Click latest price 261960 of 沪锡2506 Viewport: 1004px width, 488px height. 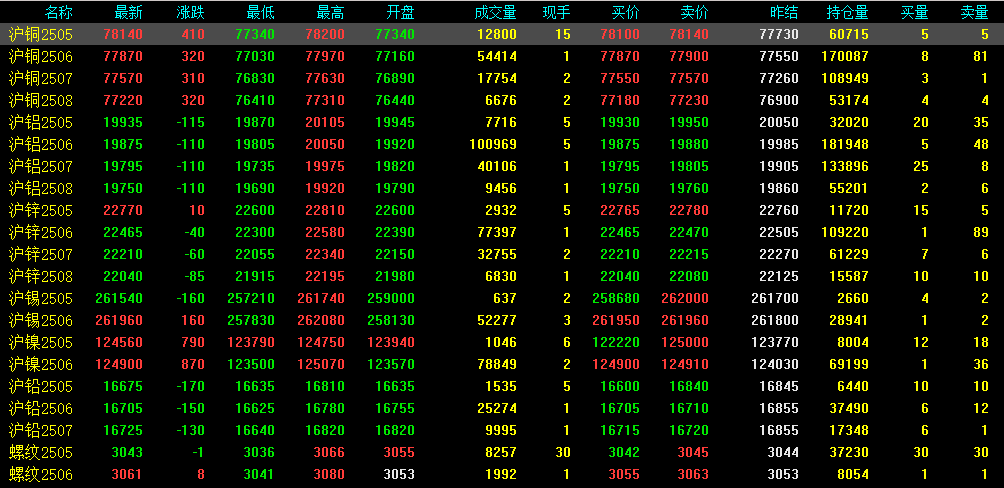pyautogui.click(x=119, y=321)
